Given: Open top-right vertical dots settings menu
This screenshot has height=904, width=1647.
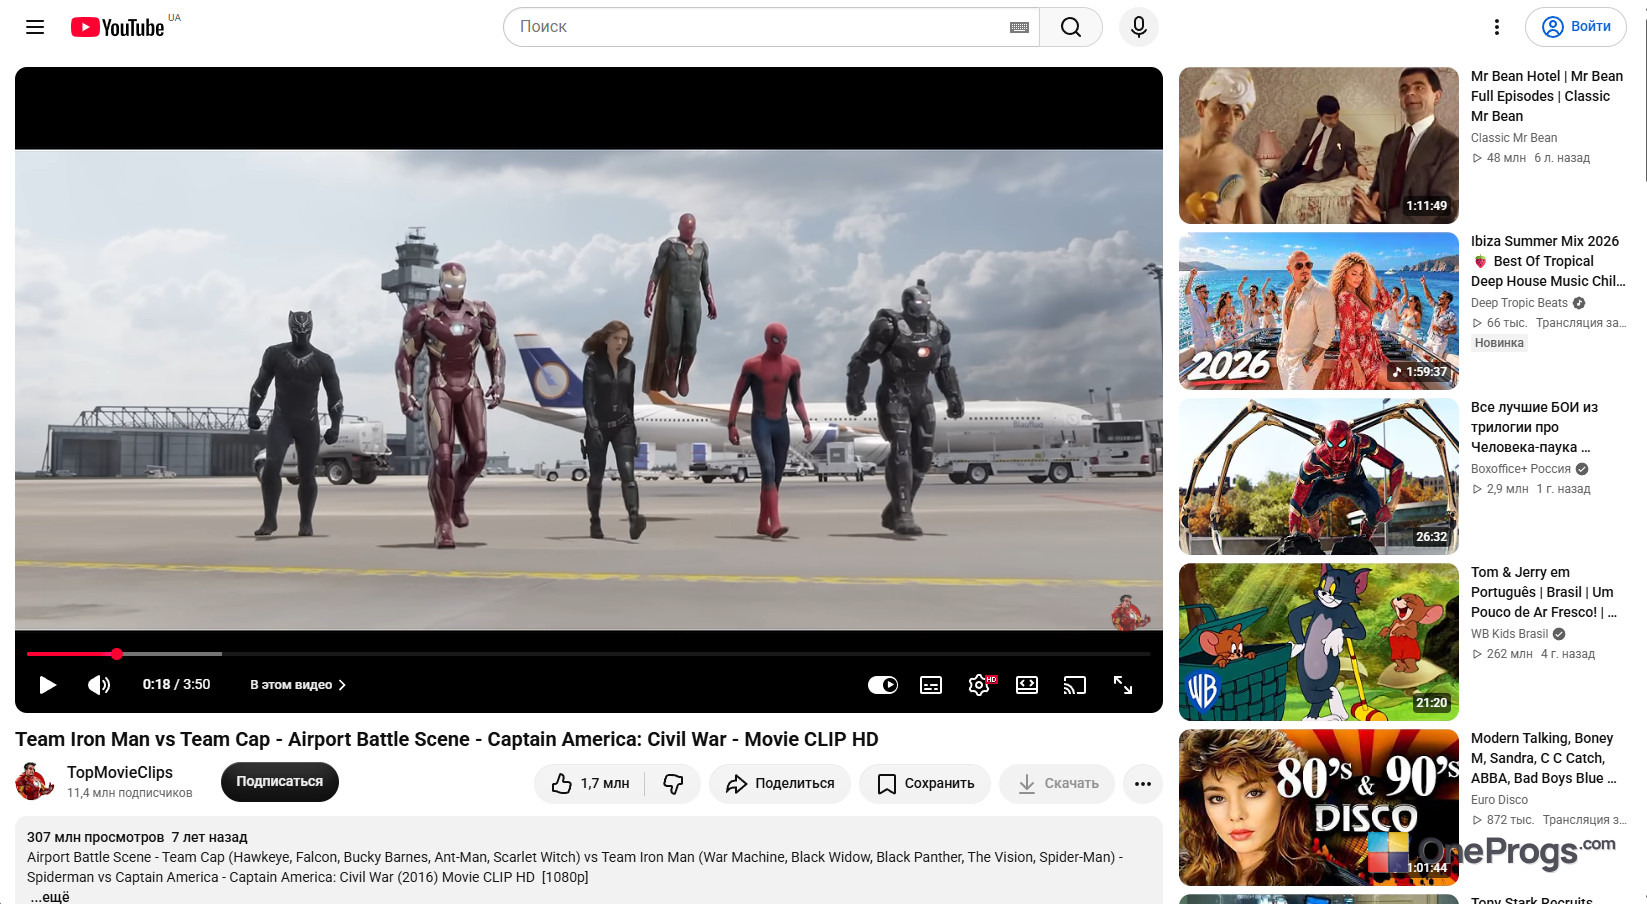Looking at the screenshot, I should 1496,27.
